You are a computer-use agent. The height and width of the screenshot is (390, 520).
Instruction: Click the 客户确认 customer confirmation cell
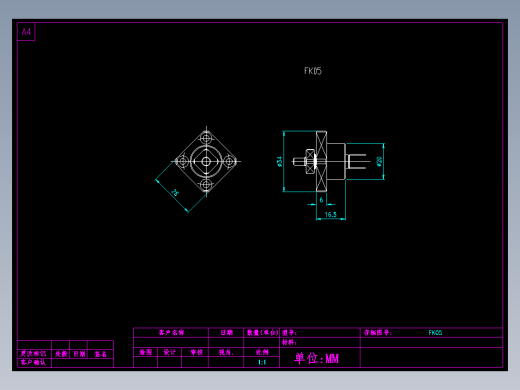coord(33,362)
